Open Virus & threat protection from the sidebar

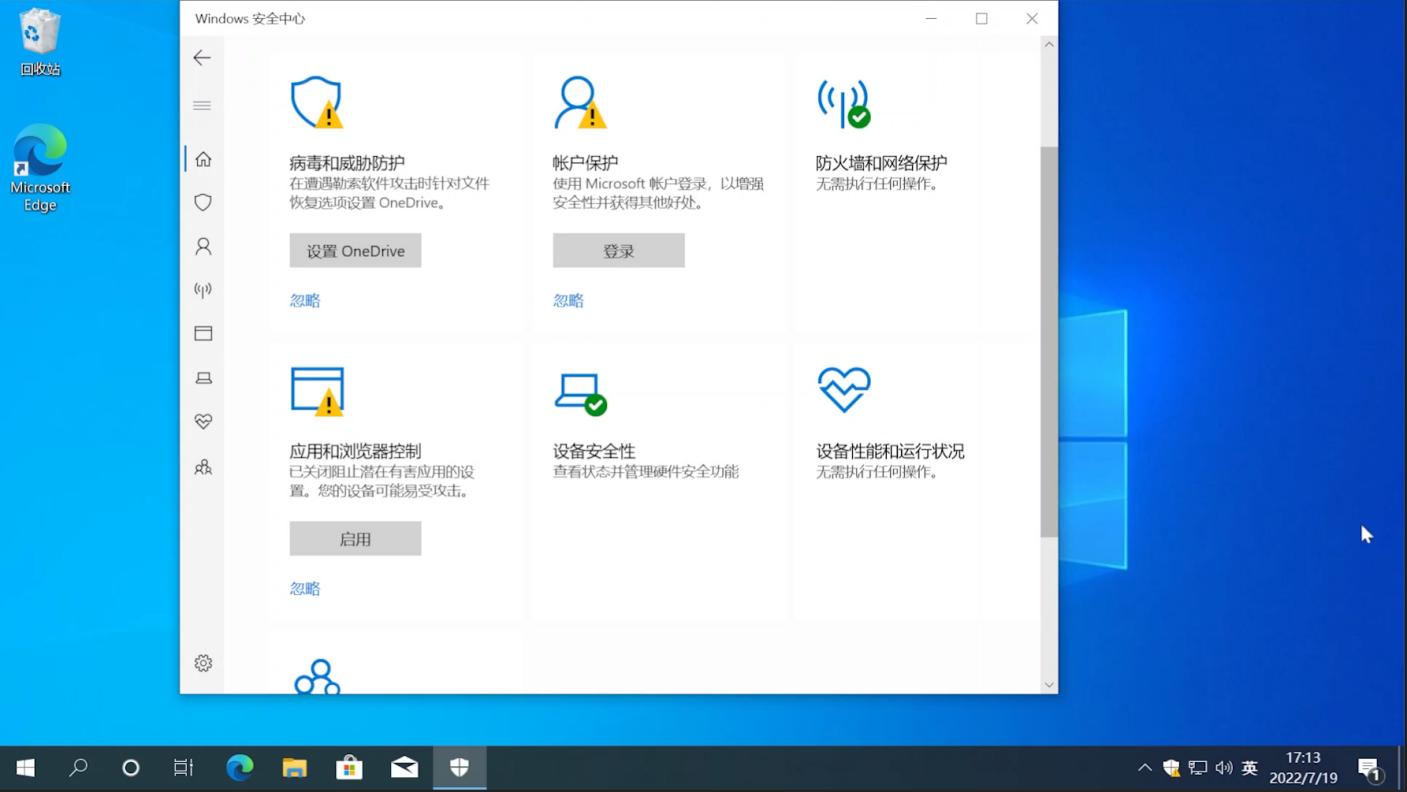click(202, 202)
